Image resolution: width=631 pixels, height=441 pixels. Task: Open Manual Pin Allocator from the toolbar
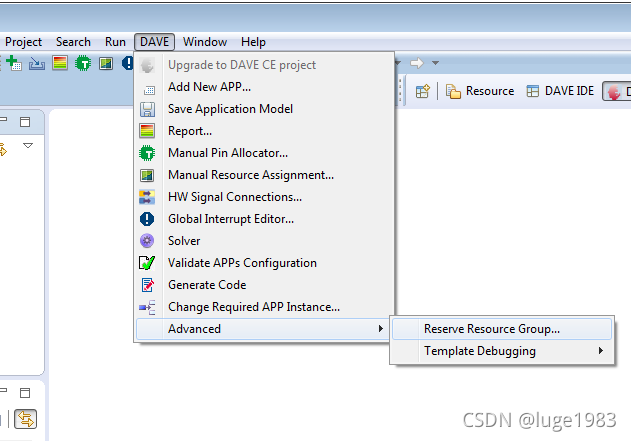click(83, 63)
